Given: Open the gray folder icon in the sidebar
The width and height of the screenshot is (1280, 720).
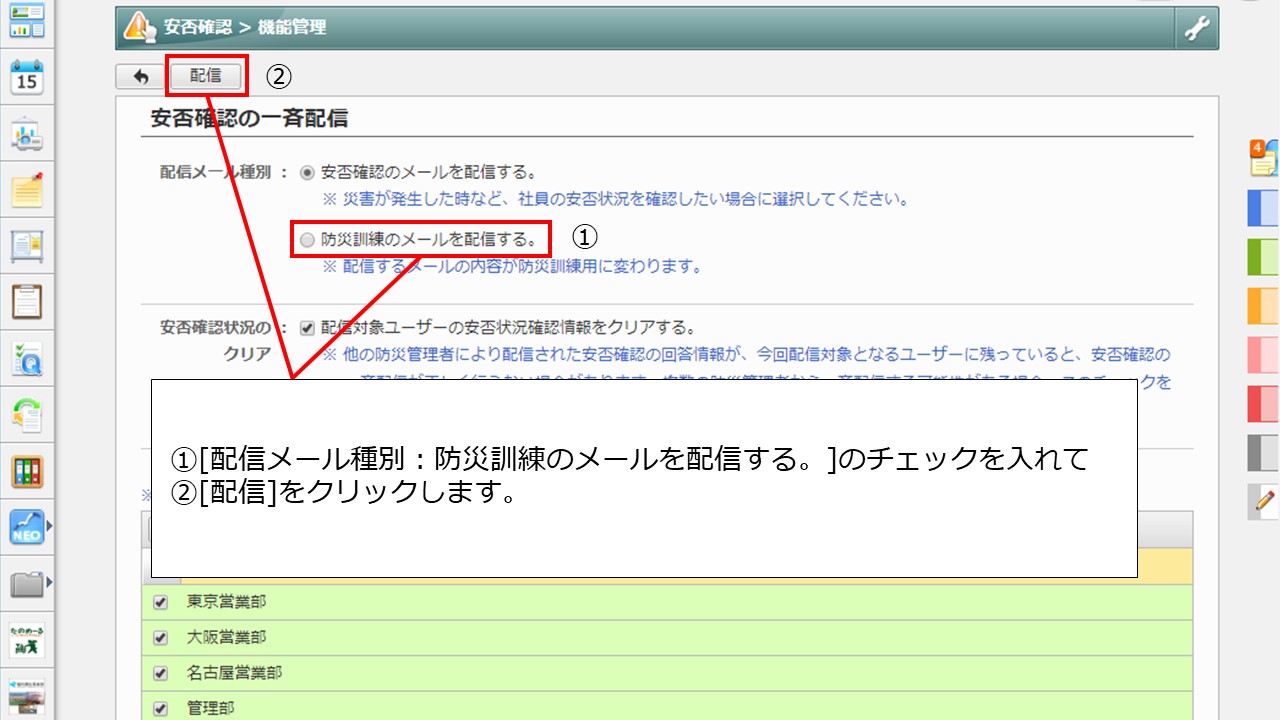Looking at the screenshot, I should coord(27,584).
